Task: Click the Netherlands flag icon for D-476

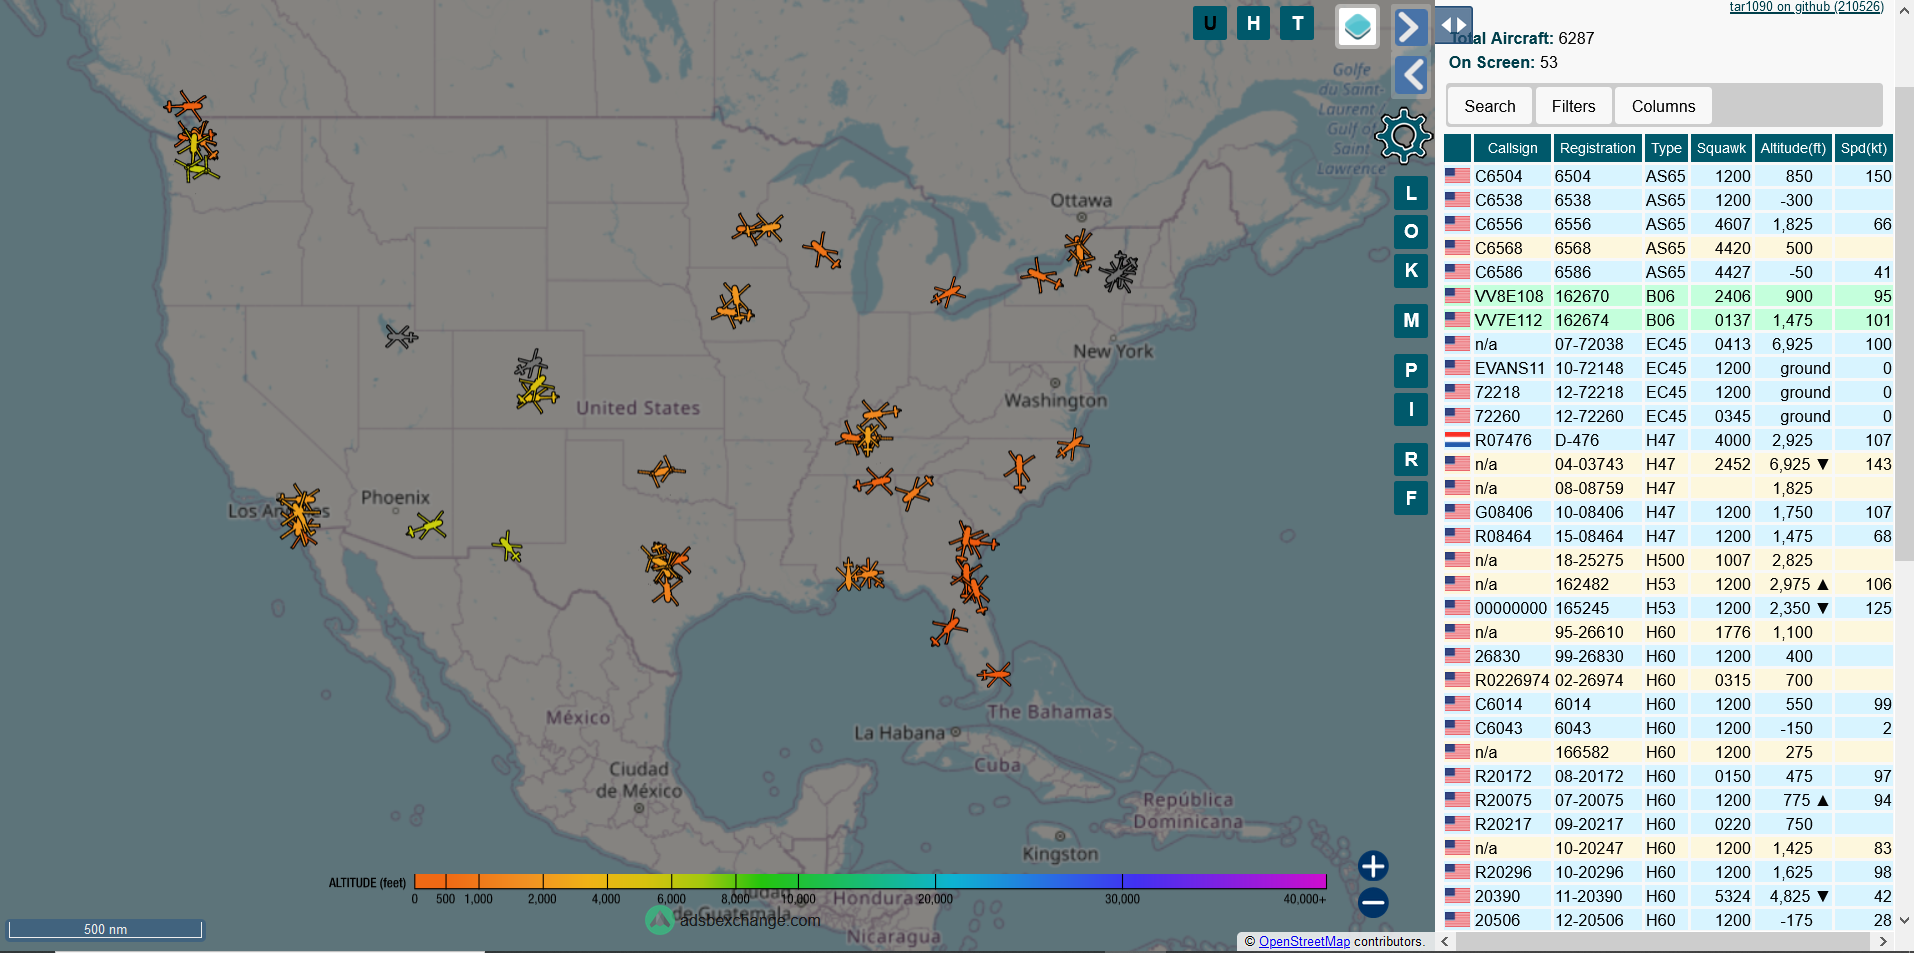Action: (1457, 440)
